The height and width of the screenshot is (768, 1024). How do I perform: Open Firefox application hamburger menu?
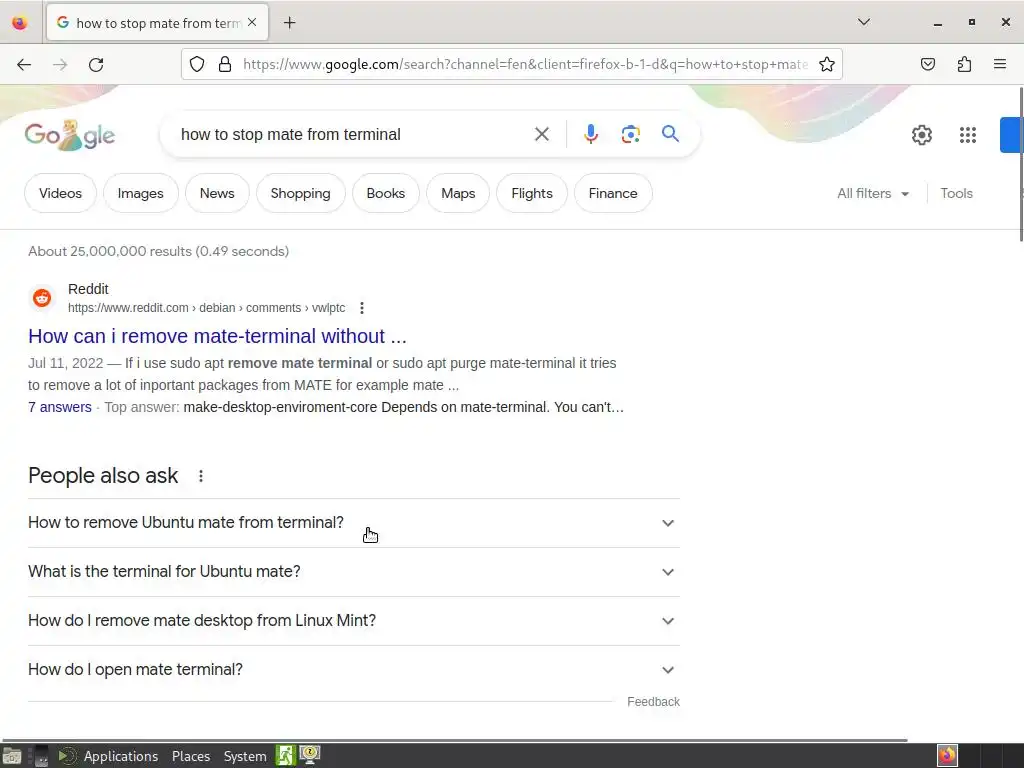pos(1000,64)
